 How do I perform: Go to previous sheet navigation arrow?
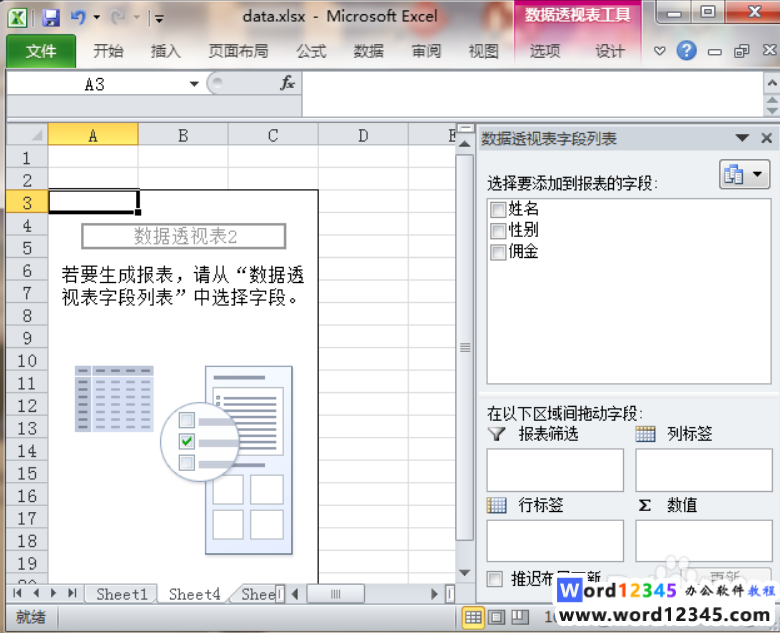click(x=36, y=593)
